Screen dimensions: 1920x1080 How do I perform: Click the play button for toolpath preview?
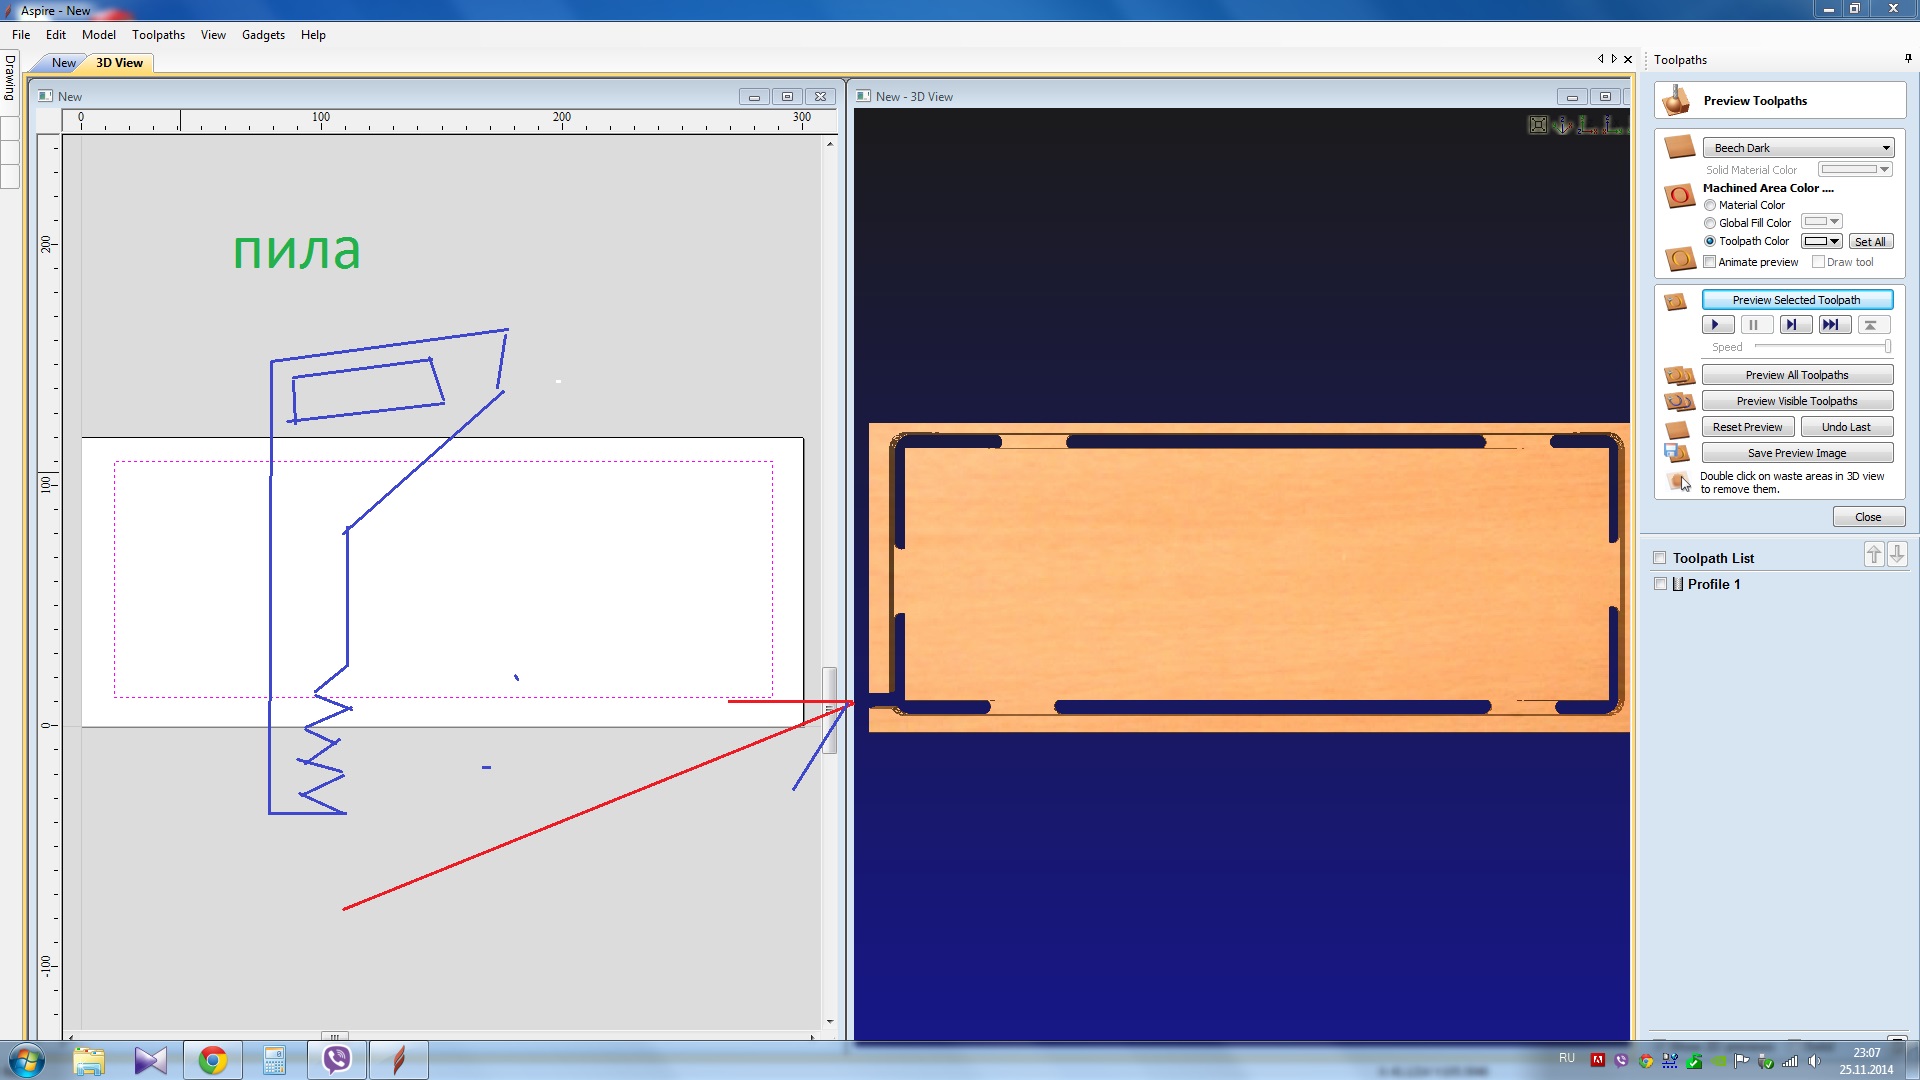coord(1716,325)
